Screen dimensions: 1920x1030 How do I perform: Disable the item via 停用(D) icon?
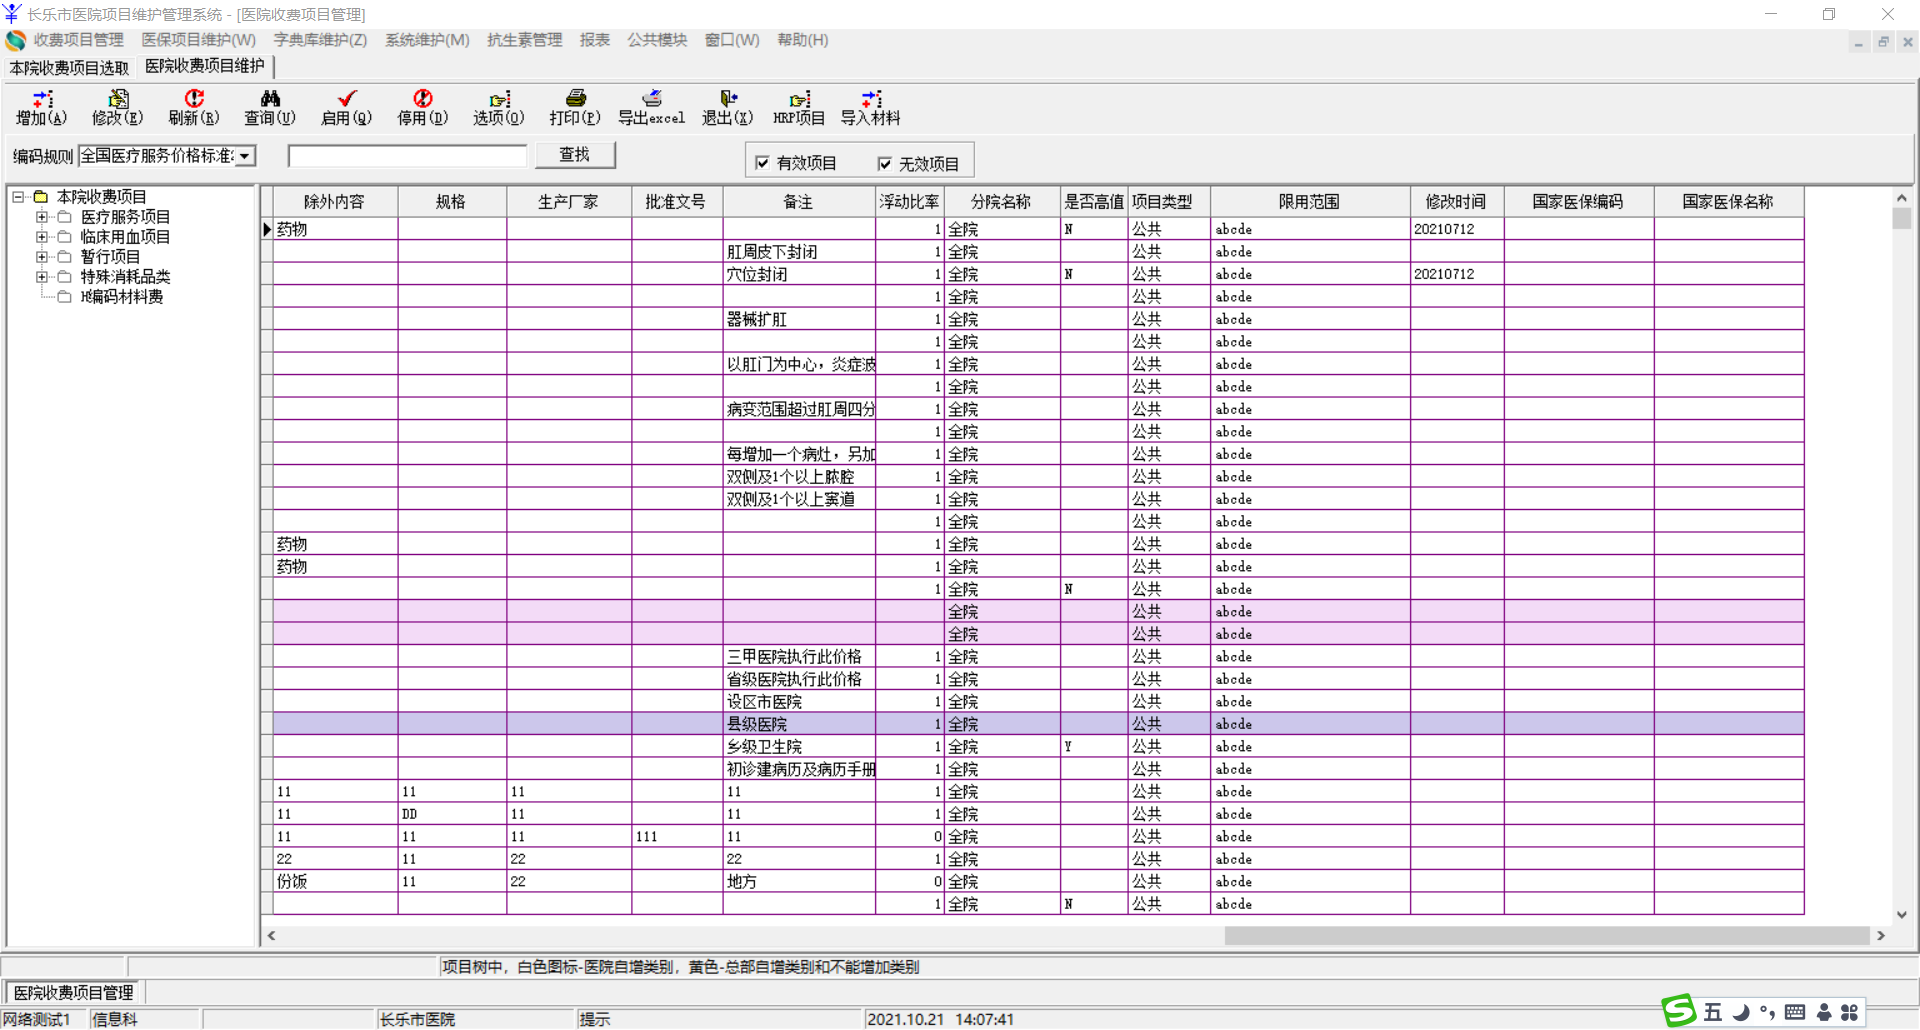[x=423, y=99]
